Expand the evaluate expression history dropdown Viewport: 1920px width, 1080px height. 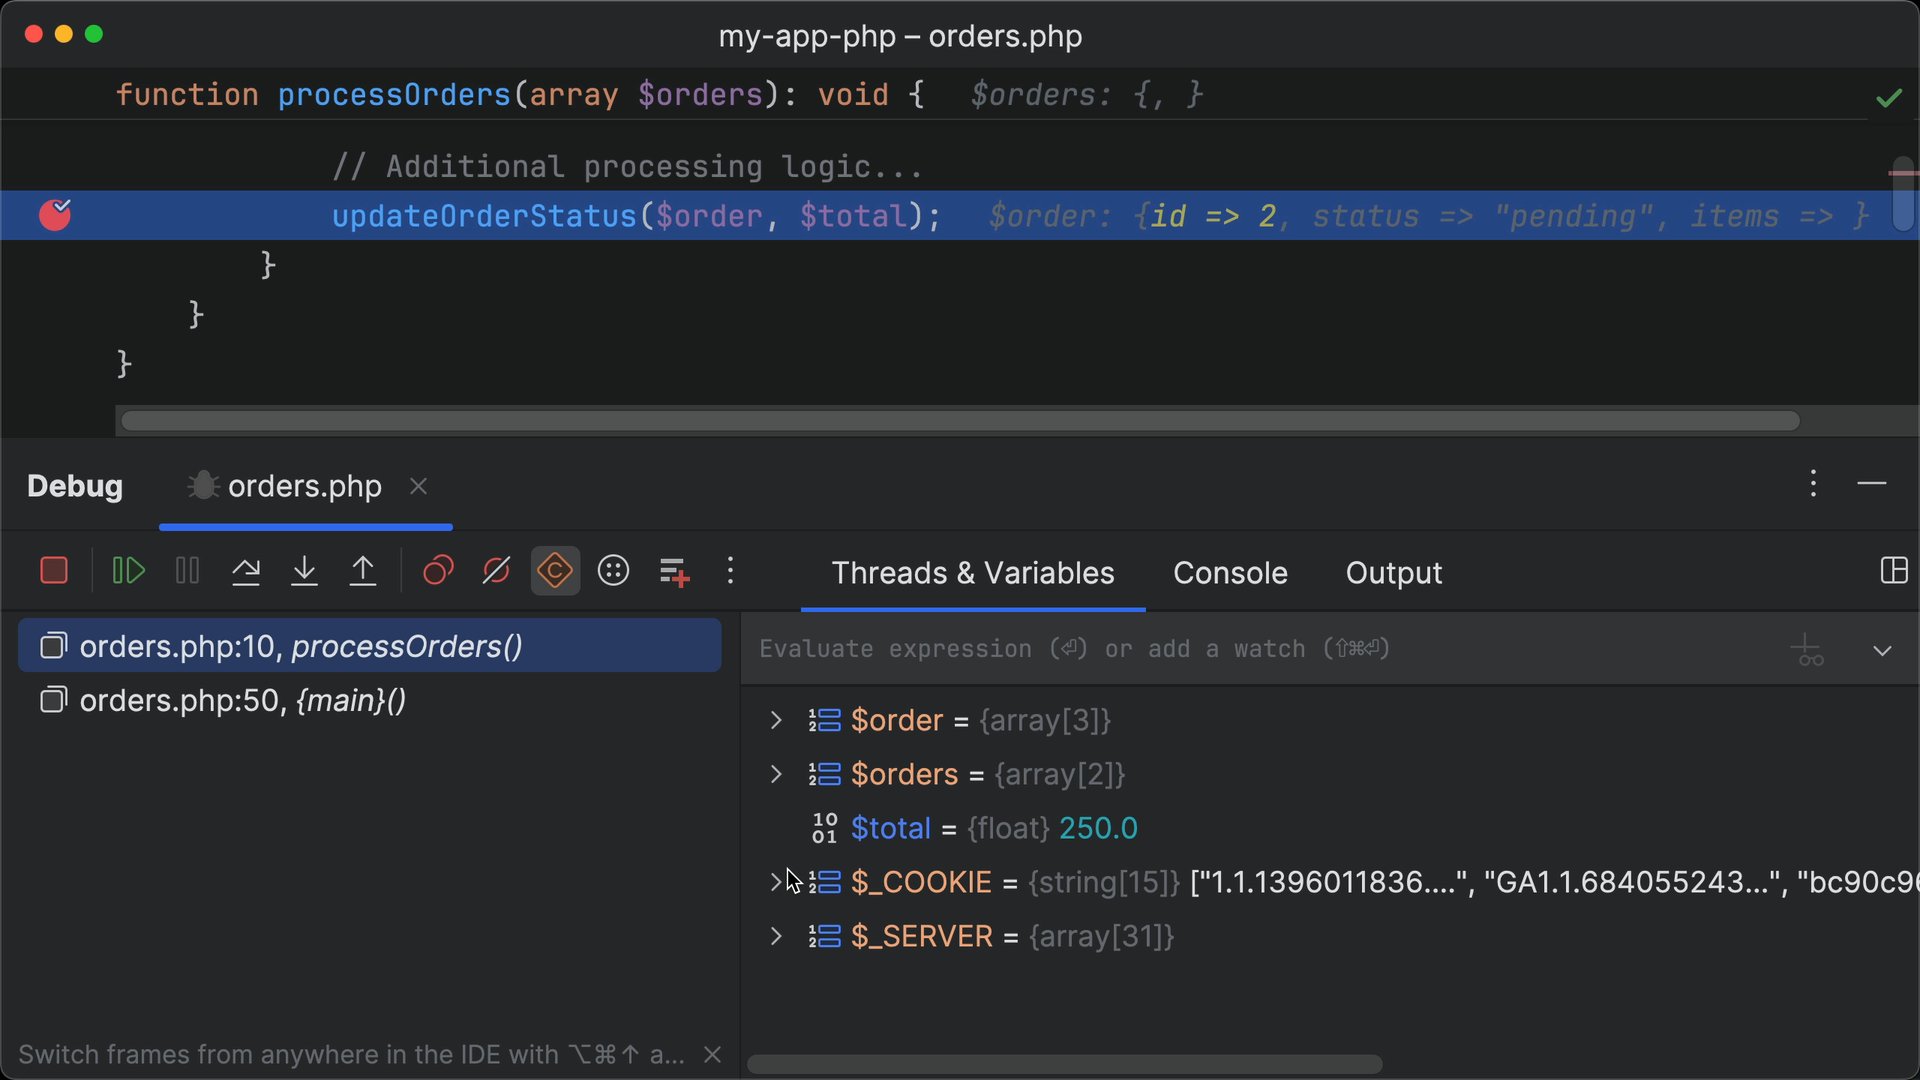pos(1882,650)
